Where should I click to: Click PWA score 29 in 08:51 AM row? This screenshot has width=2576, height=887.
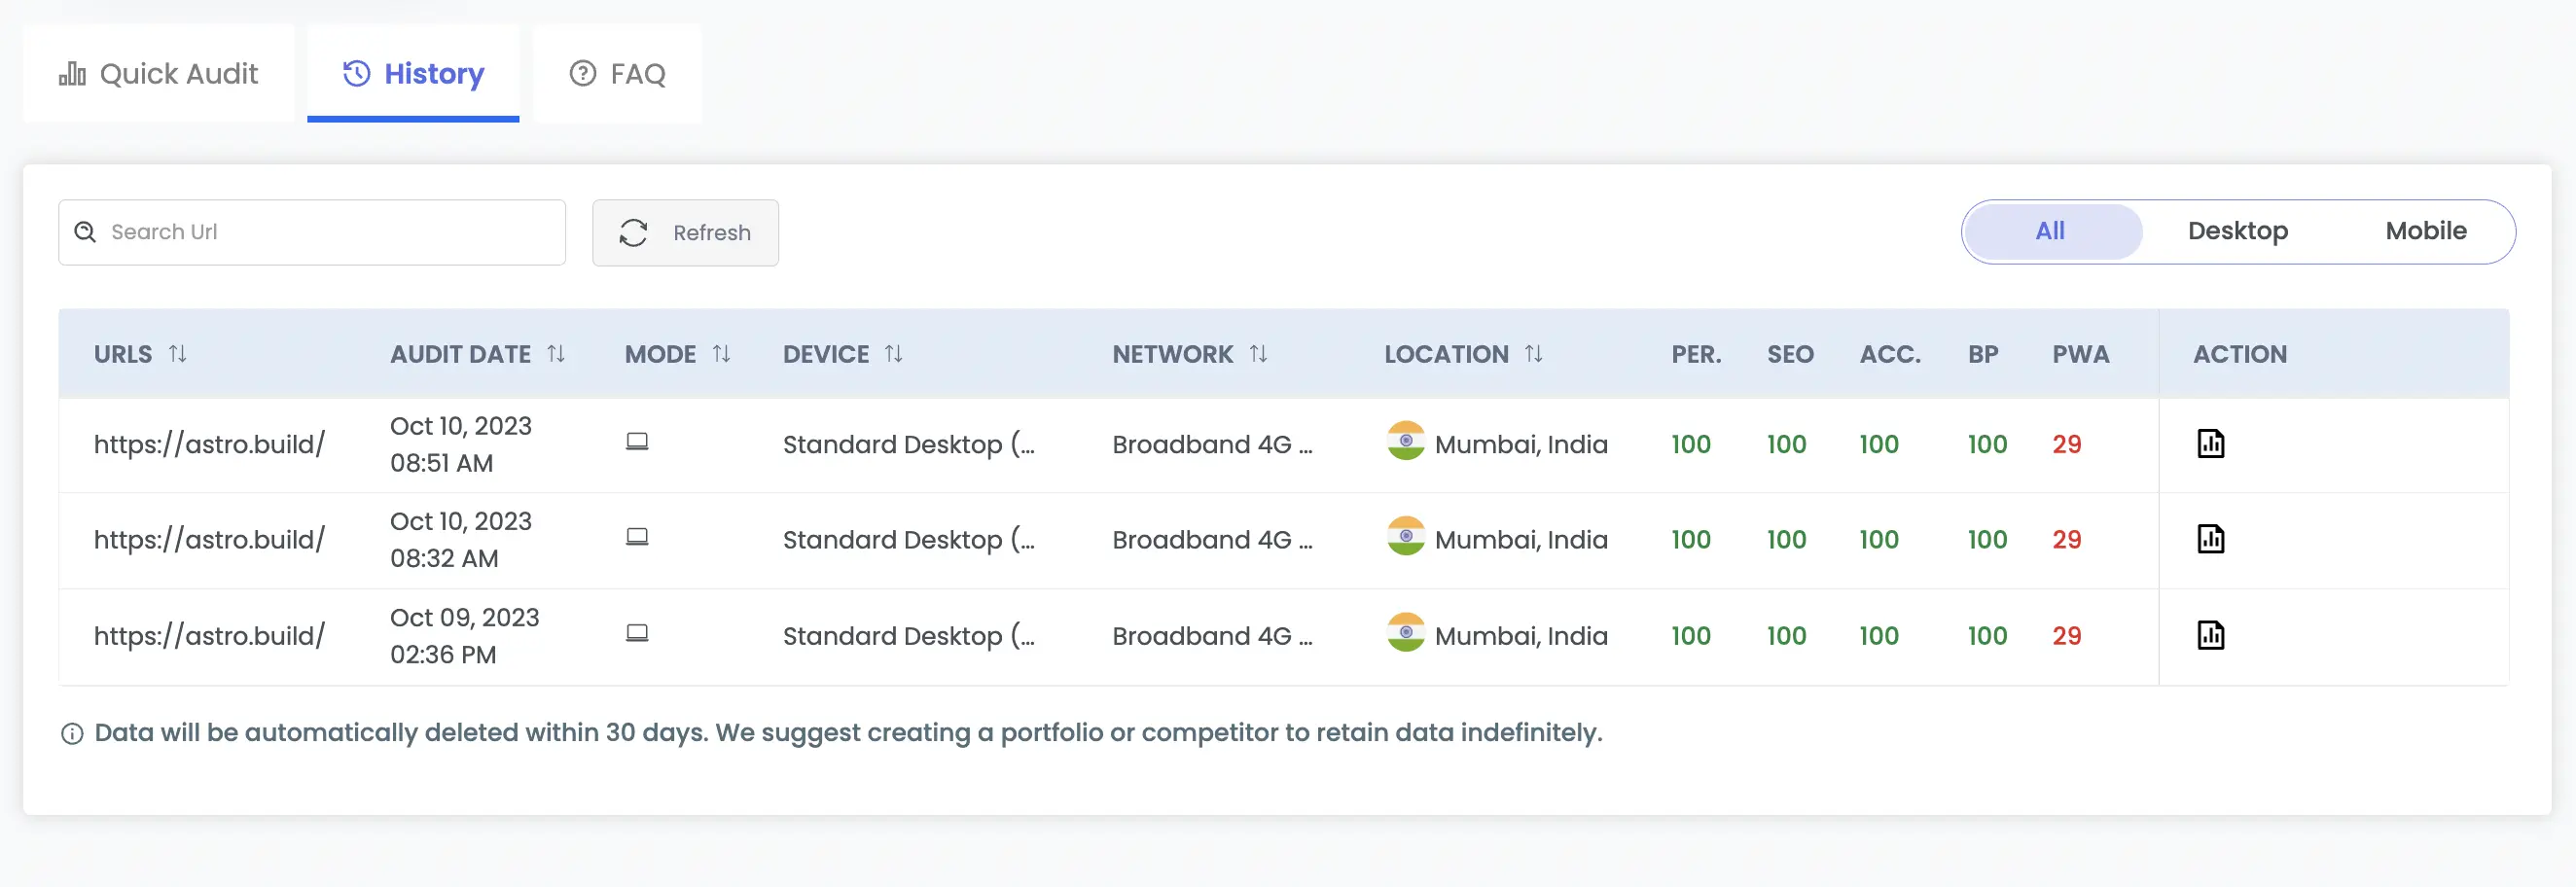[x=2066, y=444]
